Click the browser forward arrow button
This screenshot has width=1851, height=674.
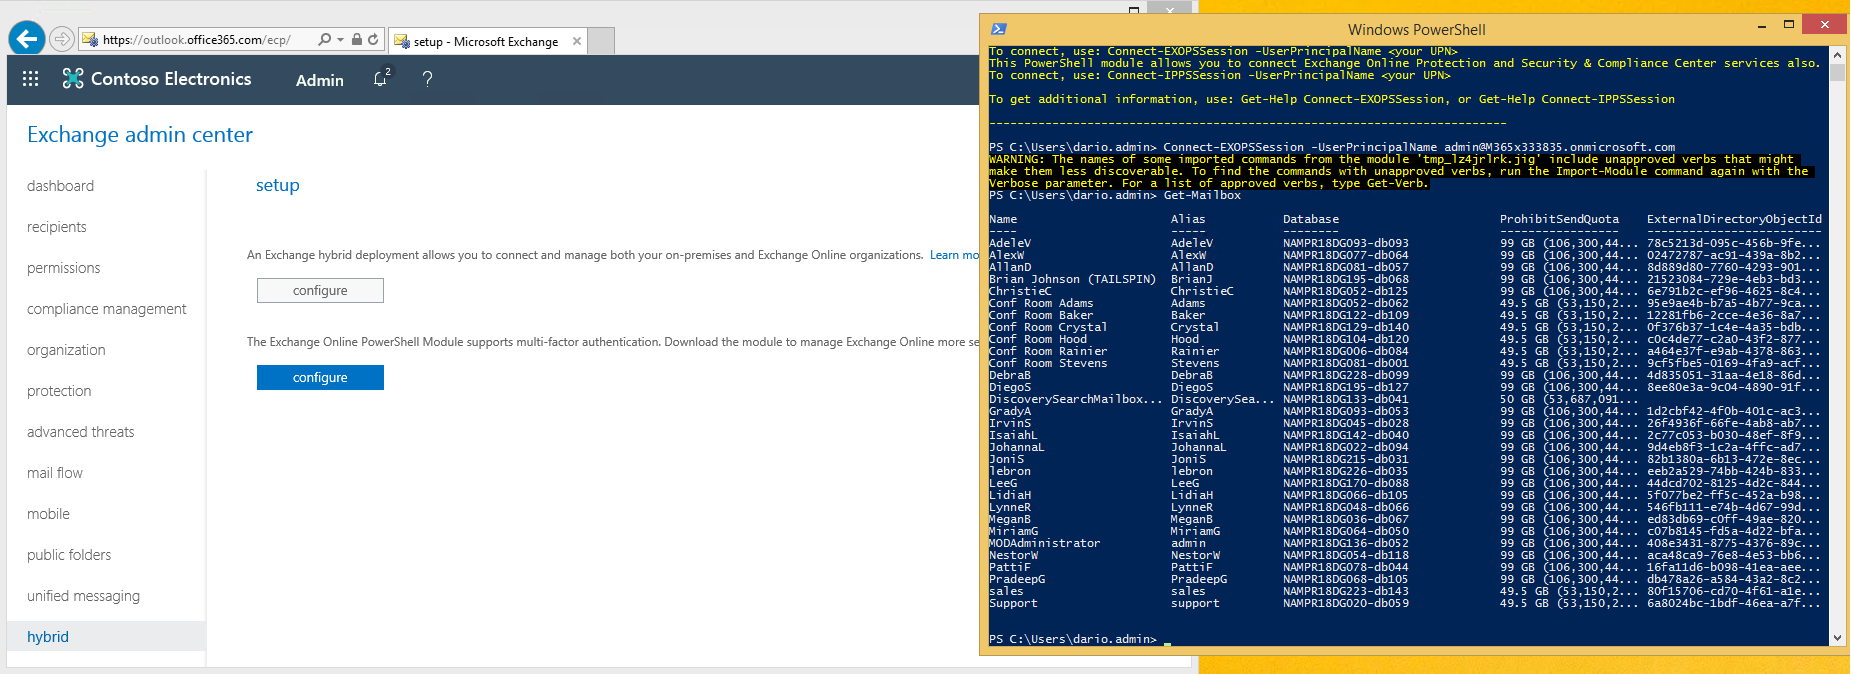coord(62,39)
